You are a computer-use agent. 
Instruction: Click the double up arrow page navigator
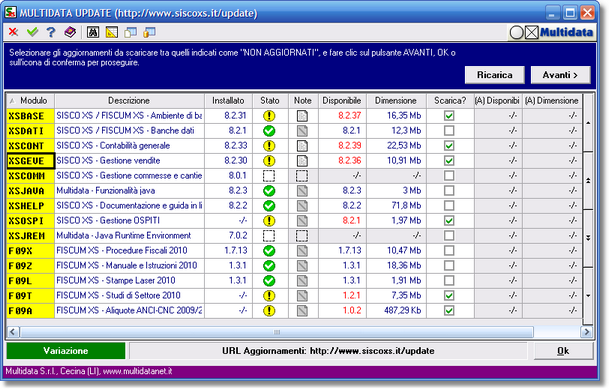pos(588,181)
